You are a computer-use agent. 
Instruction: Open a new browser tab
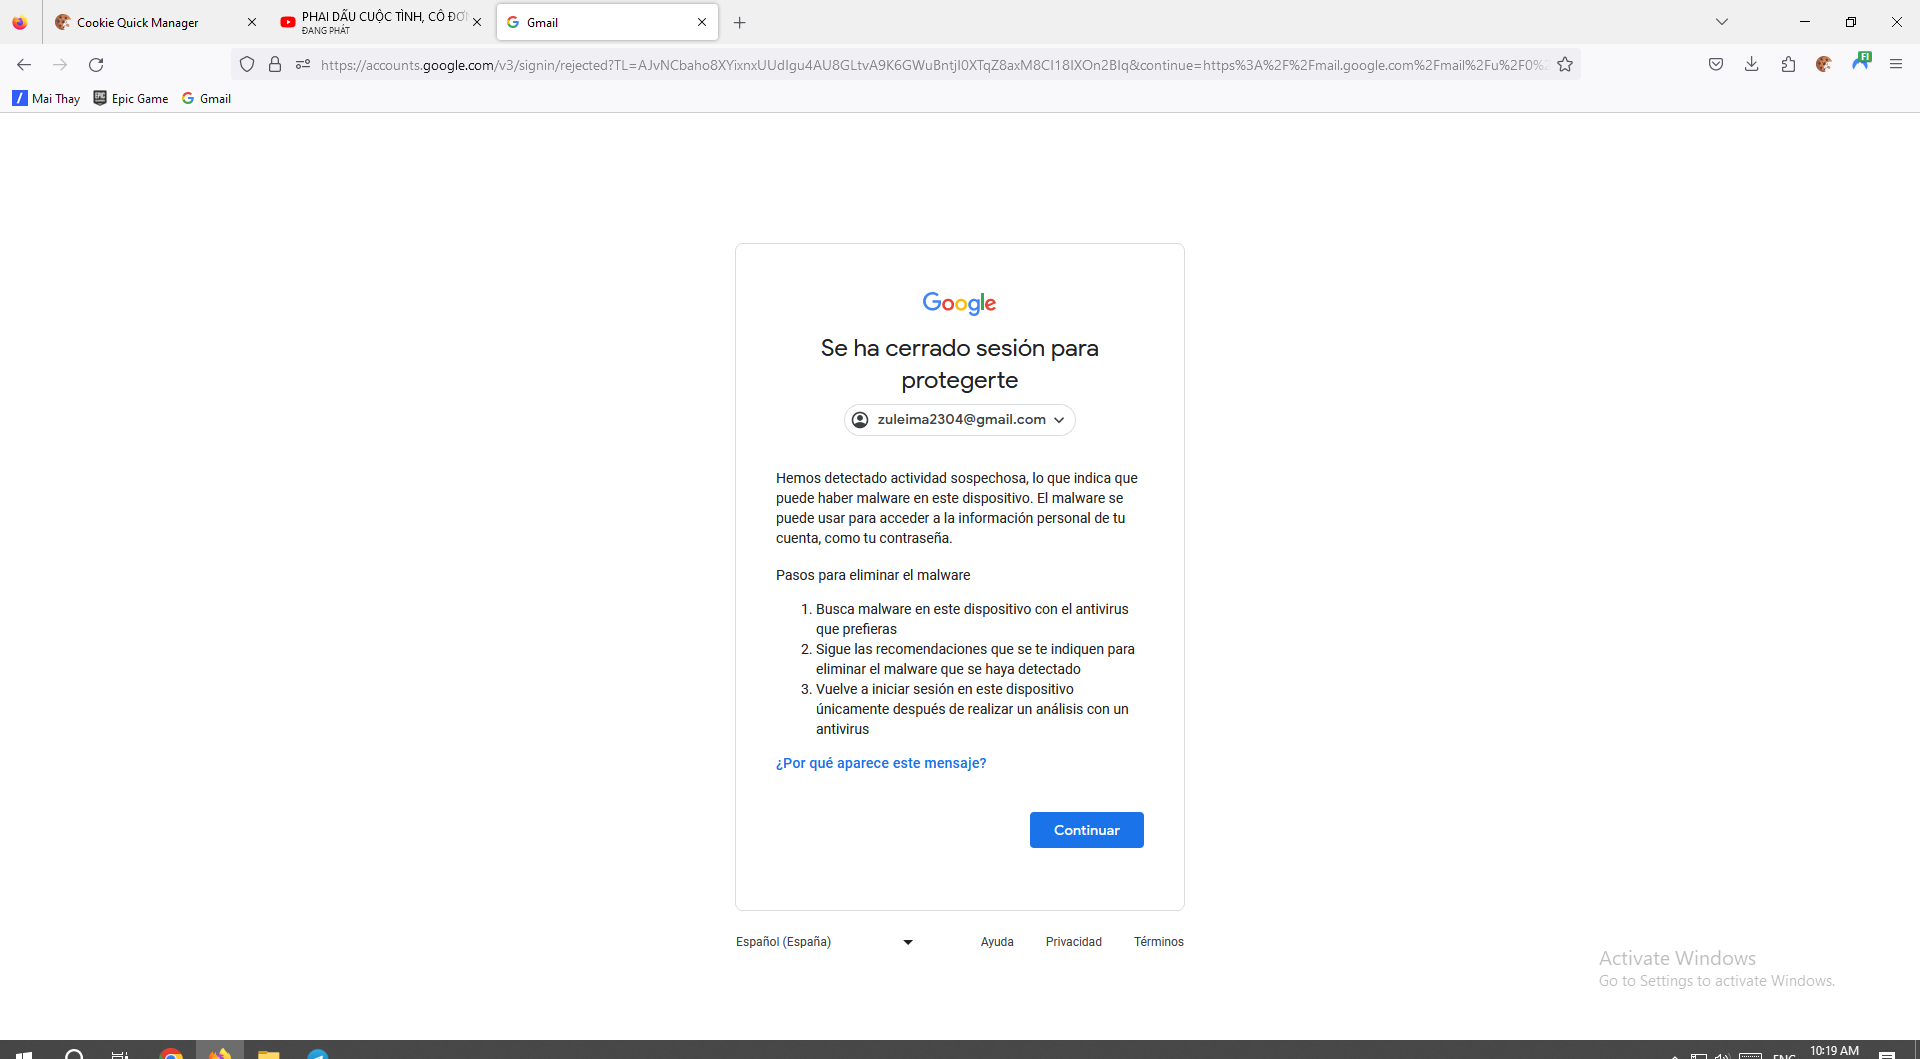740,22
